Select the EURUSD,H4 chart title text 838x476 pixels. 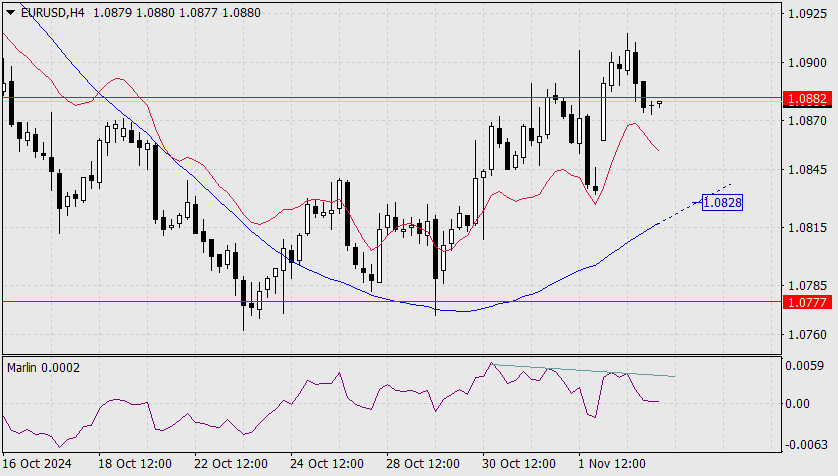[x=52, y=12]
